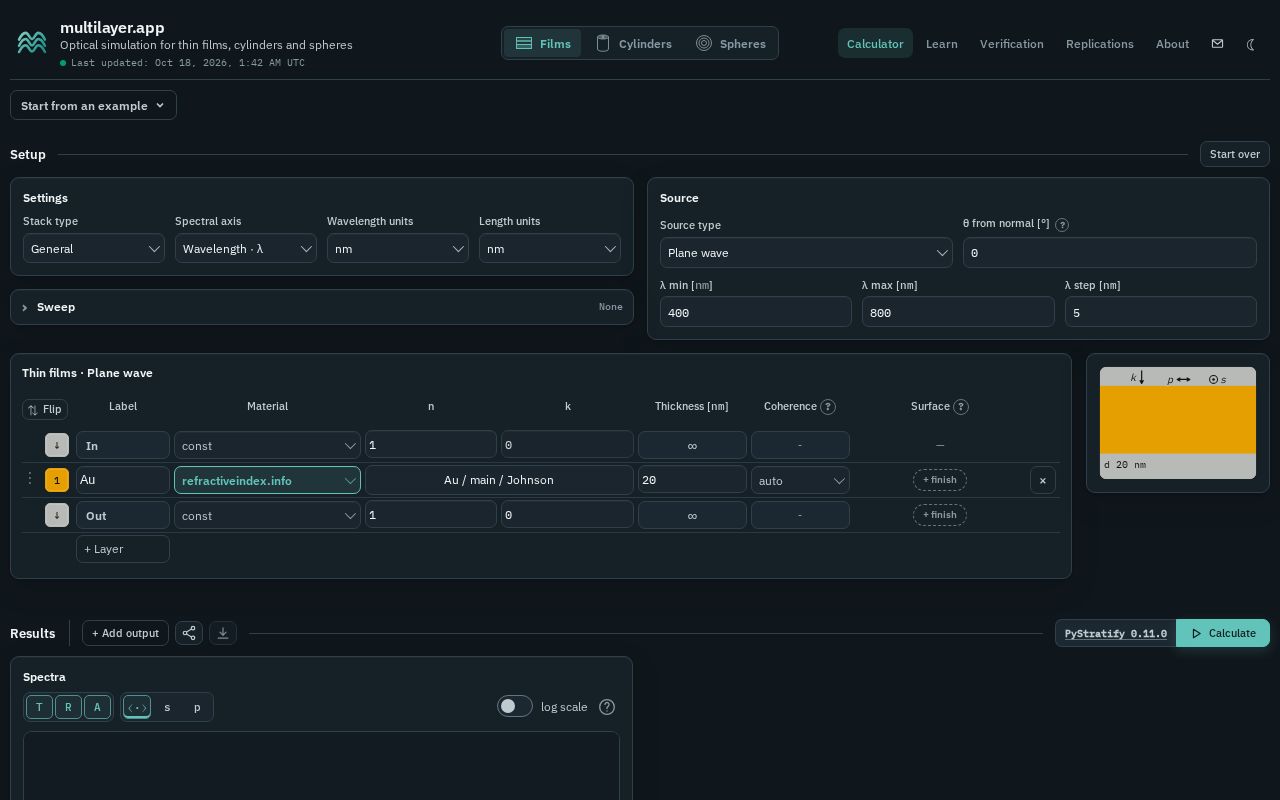Open the Verification page
This screenshot has height=800, width=1280.
1011,44
